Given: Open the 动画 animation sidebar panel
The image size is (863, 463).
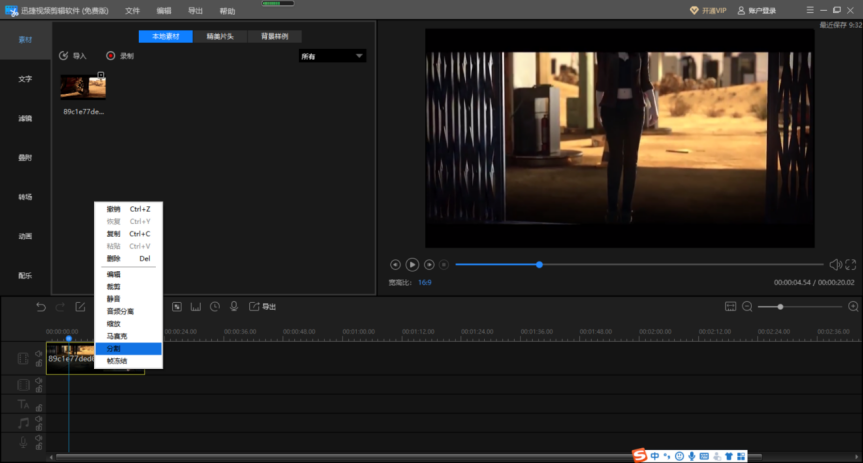Looking at the screenshot, I should [x=25, y=236].
